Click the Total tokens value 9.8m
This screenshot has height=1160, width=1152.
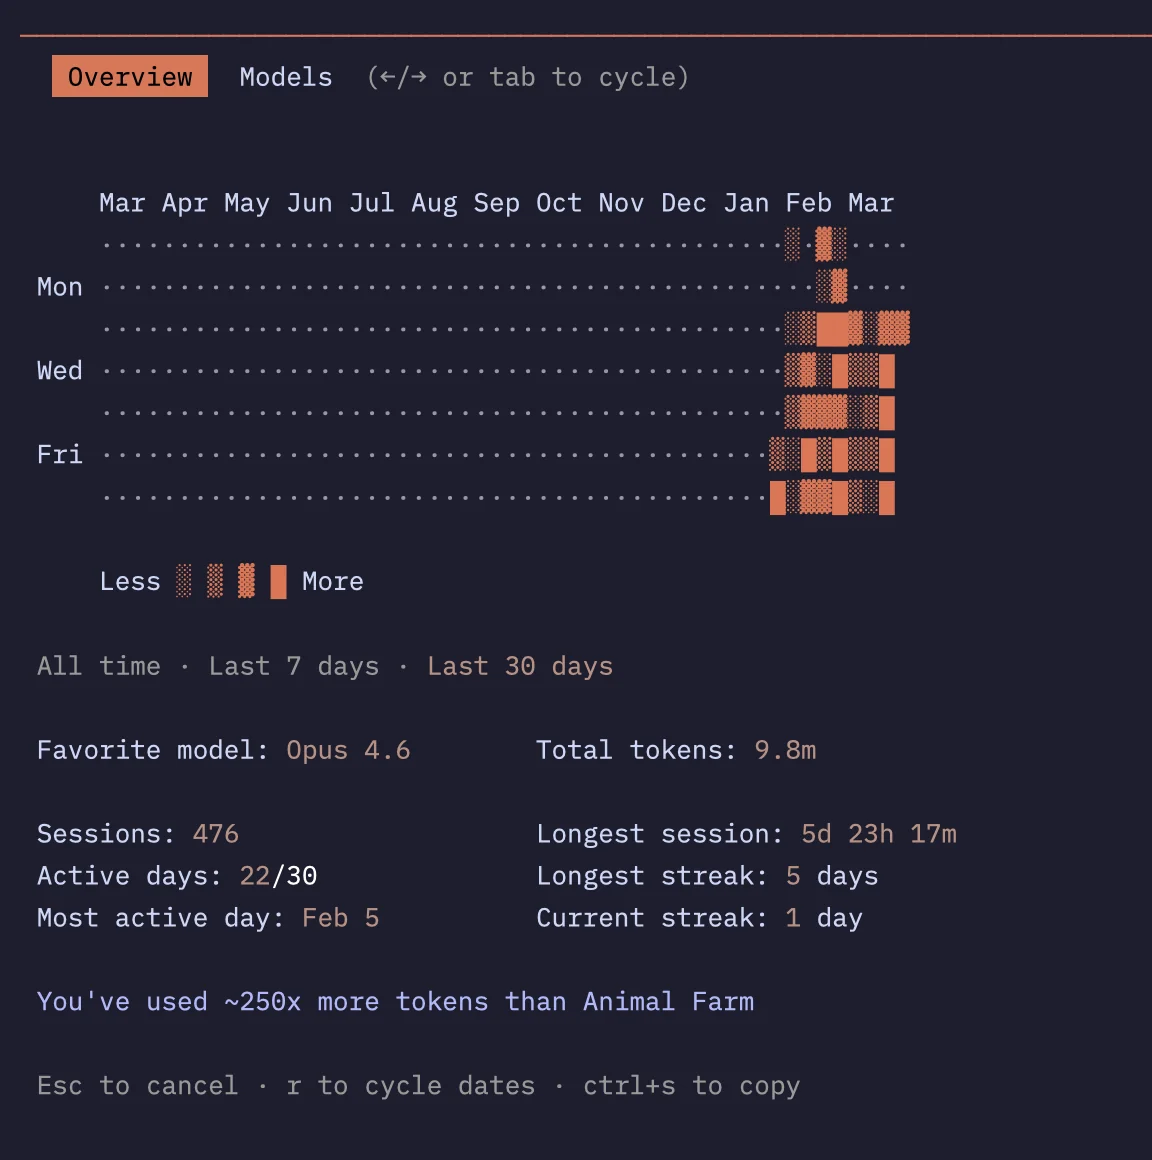(785, 750)
